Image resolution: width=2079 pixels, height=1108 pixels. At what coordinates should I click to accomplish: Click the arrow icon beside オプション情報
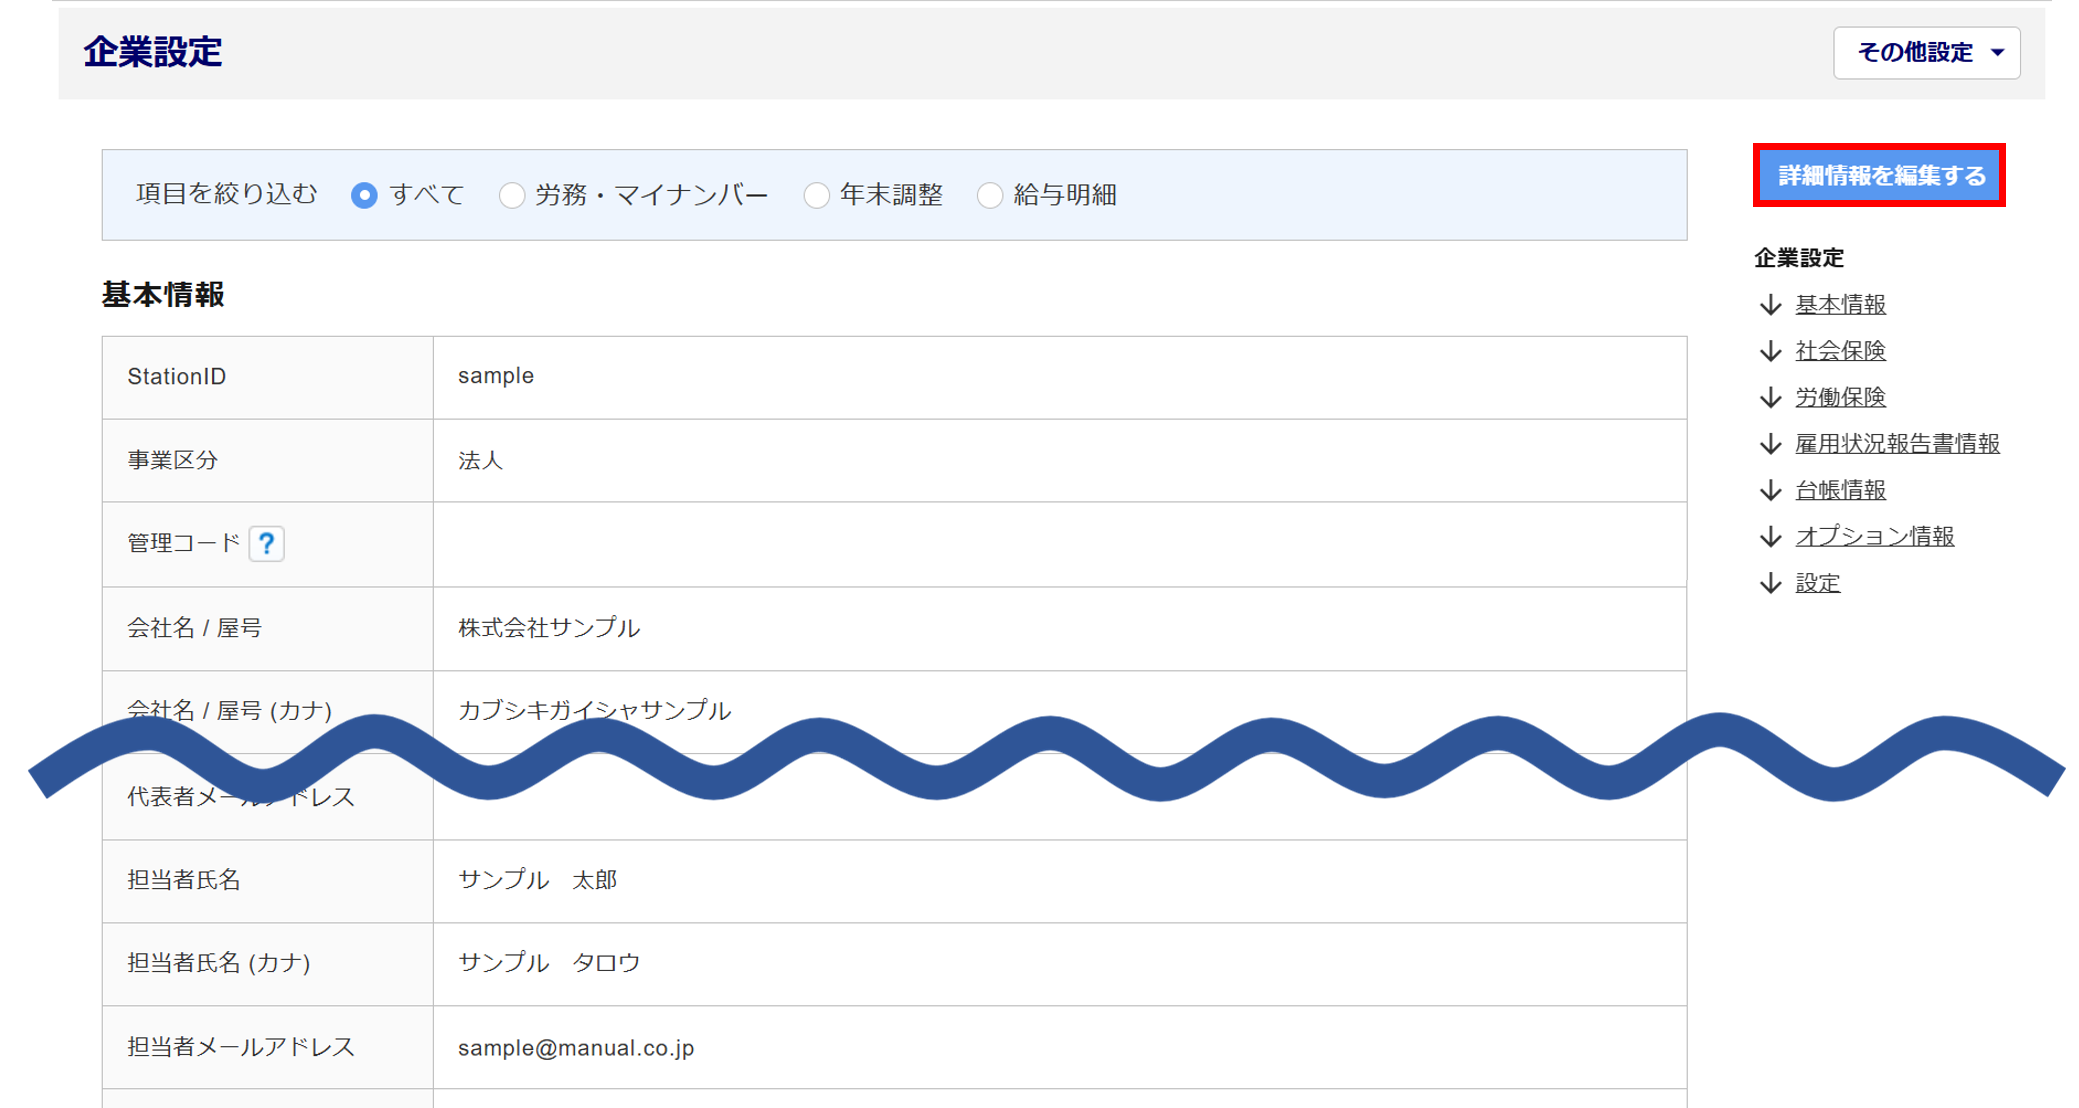tap(1770, 537)
